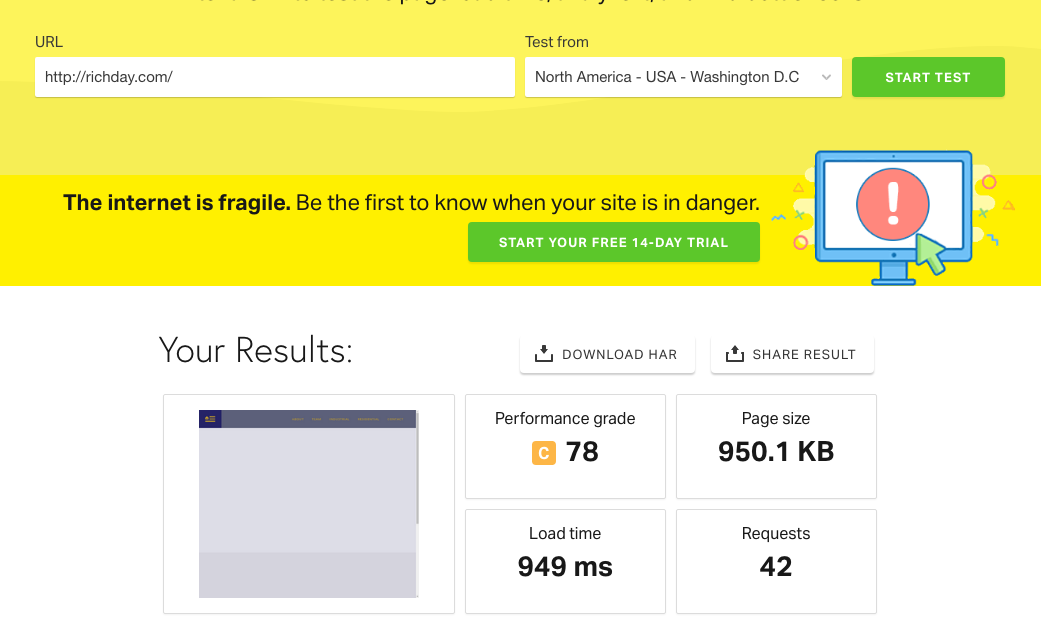The width and height of the screenshot is (1041, 633).
Task: Expand the Test from location chevron
Action: point(826,77)
